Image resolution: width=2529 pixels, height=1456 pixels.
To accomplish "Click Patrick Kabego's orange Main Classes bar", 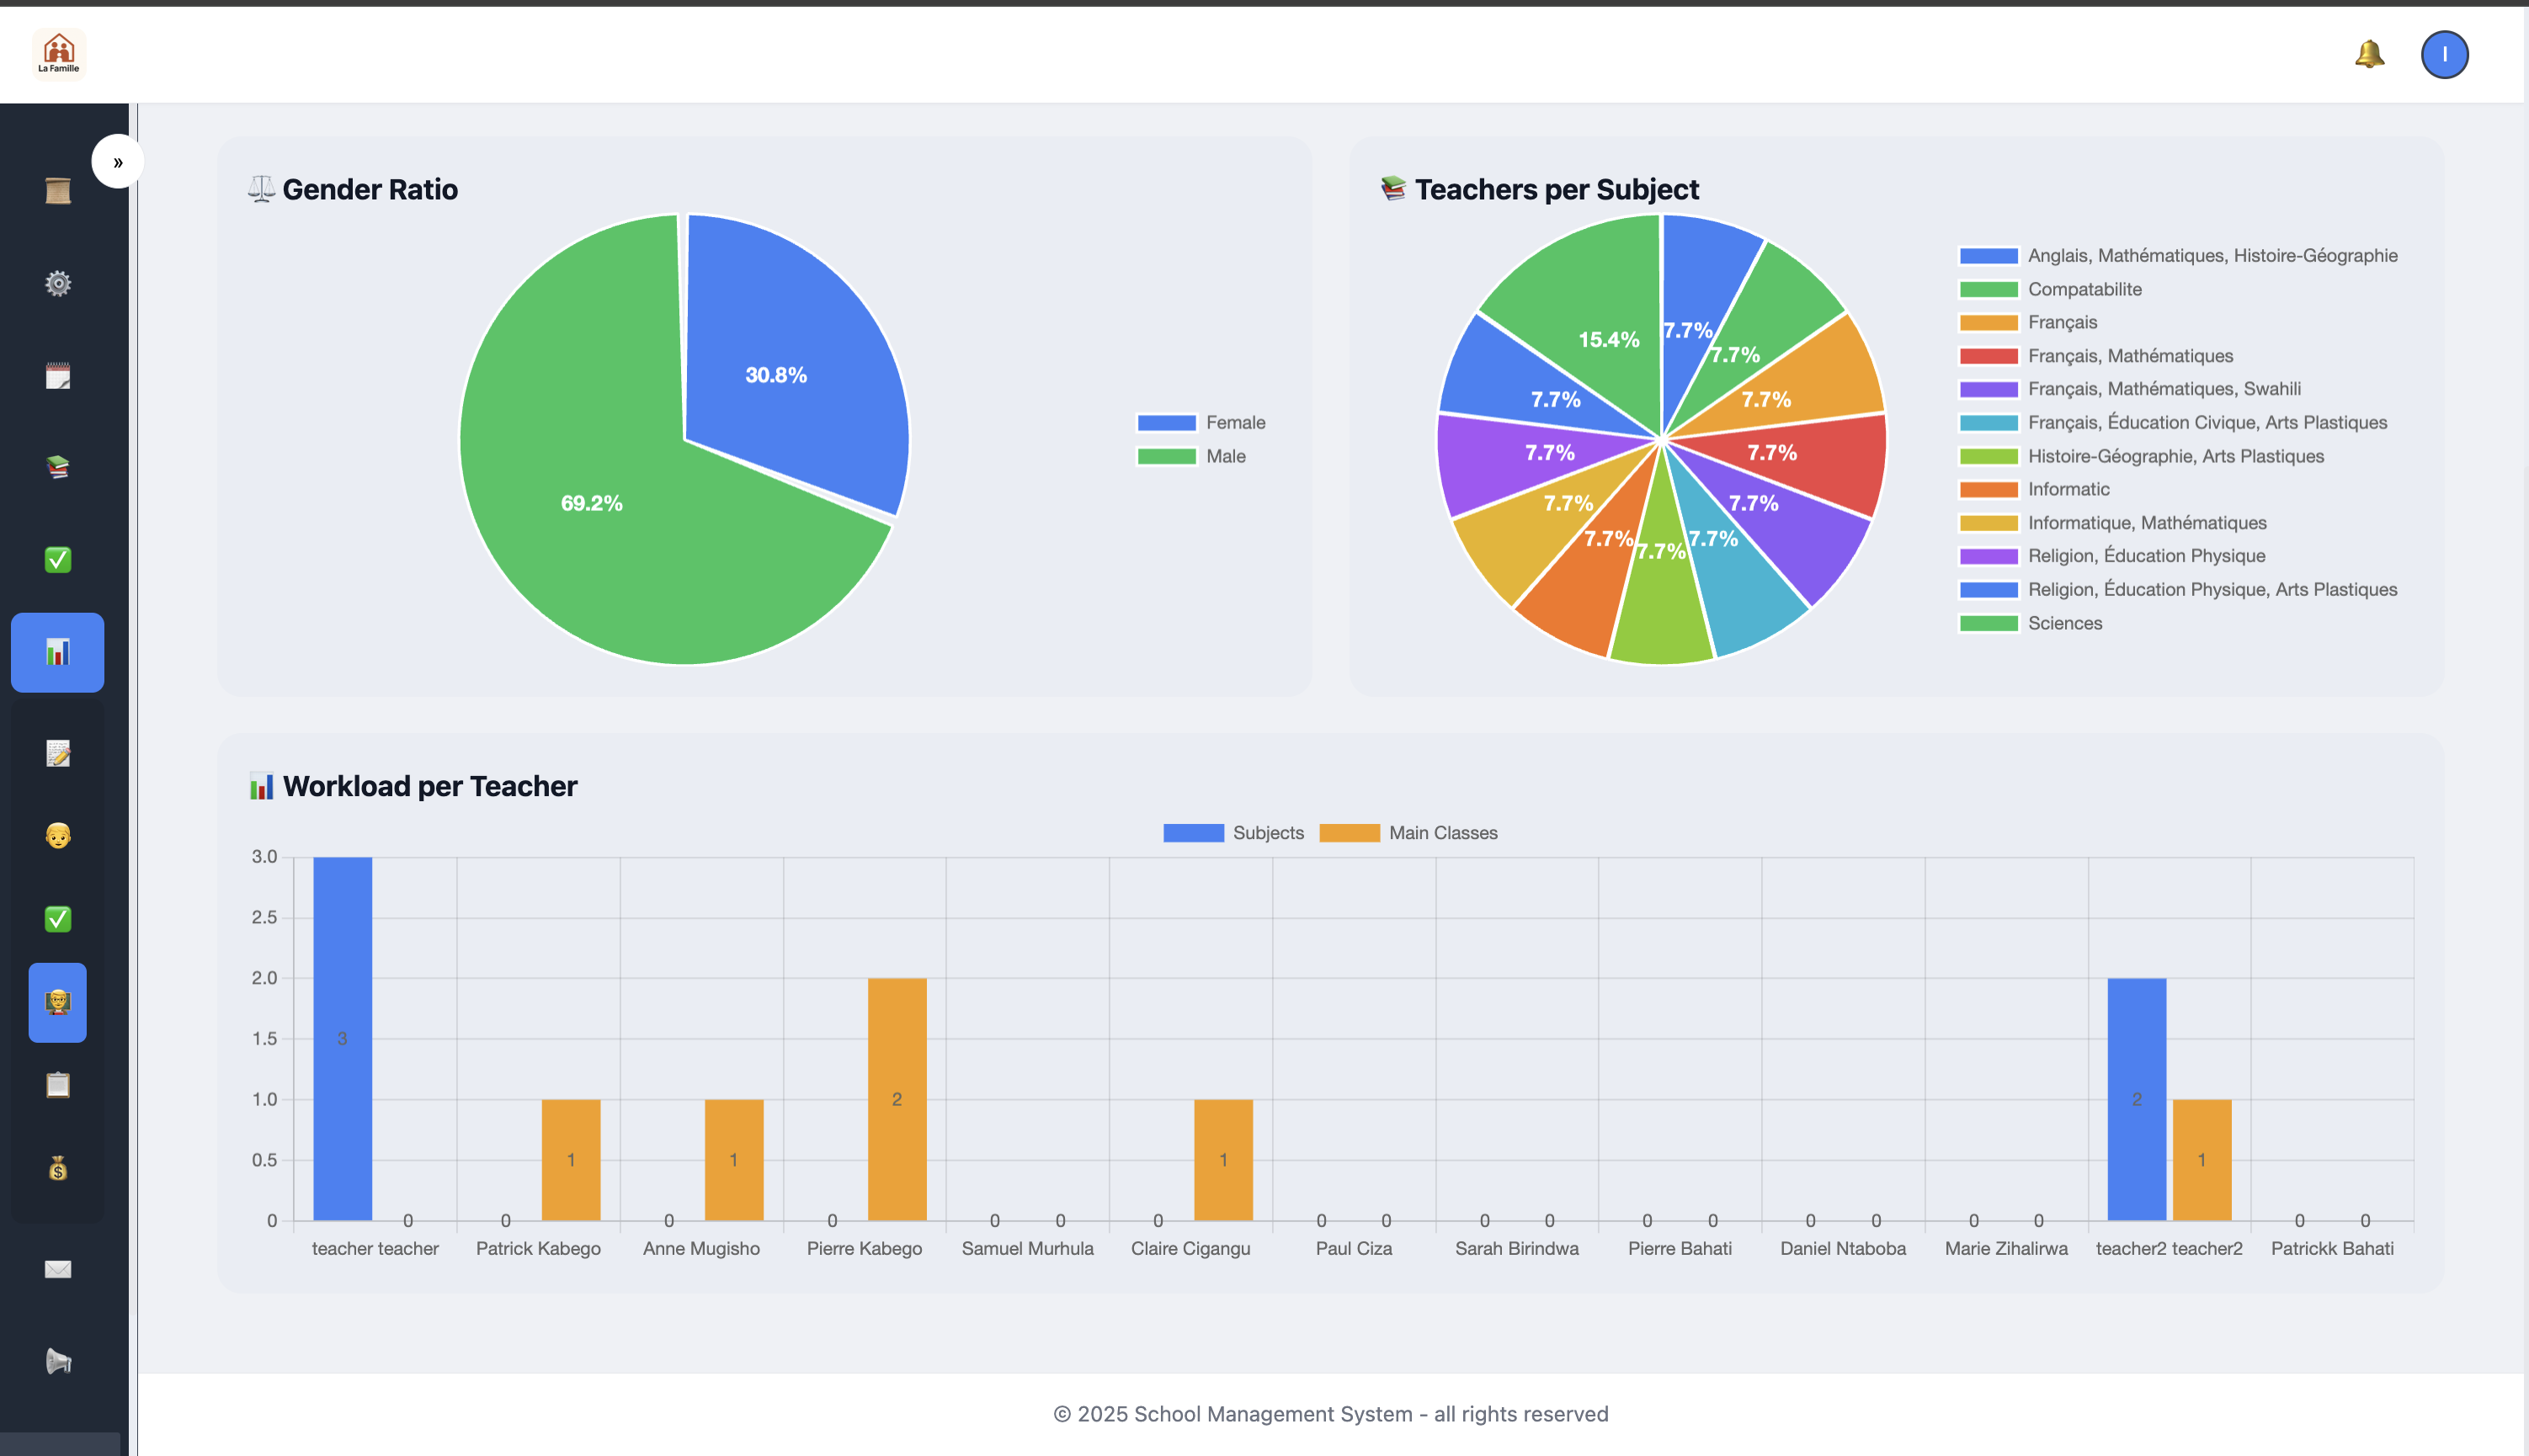I will click(571, 1160).
